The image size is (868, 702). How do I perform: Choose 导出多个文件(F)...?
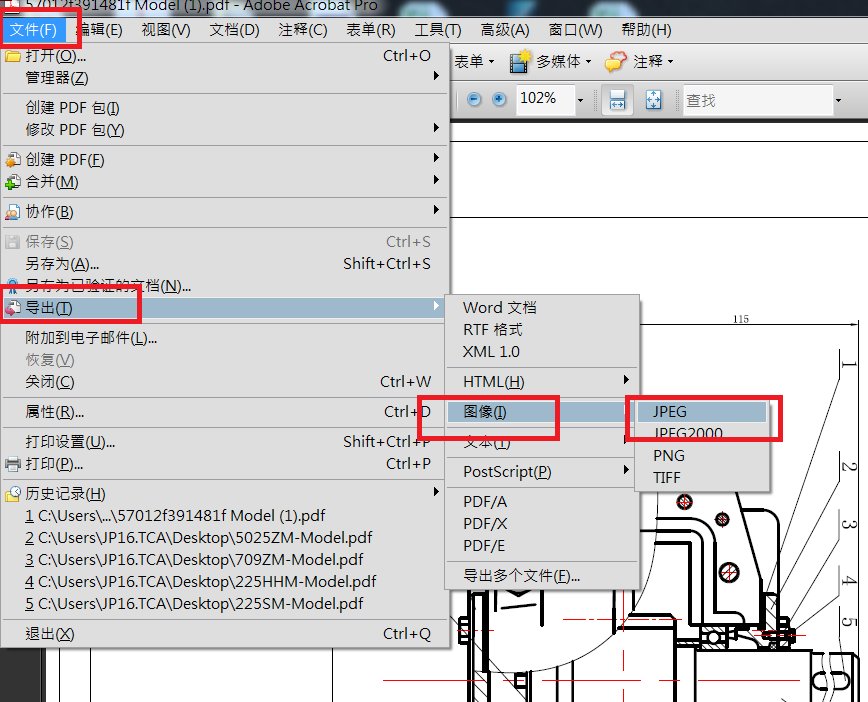tap(542, 576)
